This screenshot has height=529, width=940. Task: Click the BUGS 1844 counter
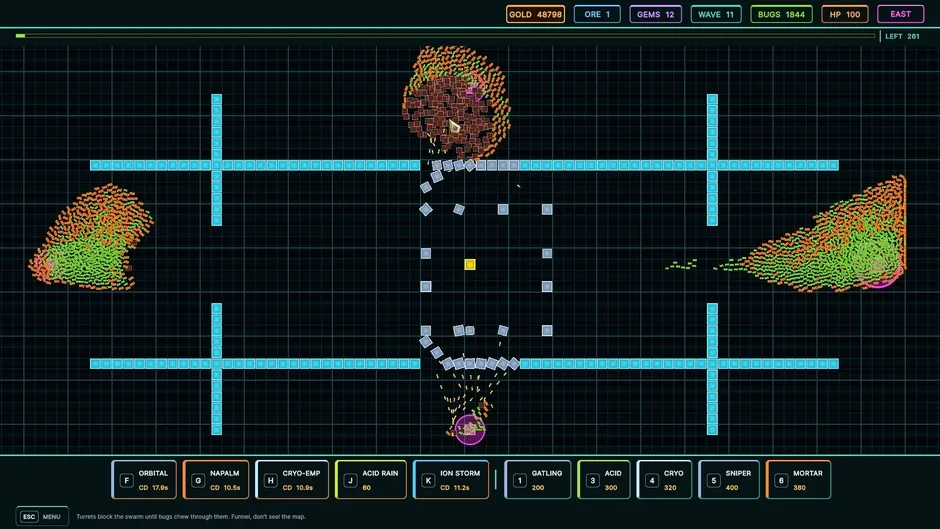[x=781, y=14]
